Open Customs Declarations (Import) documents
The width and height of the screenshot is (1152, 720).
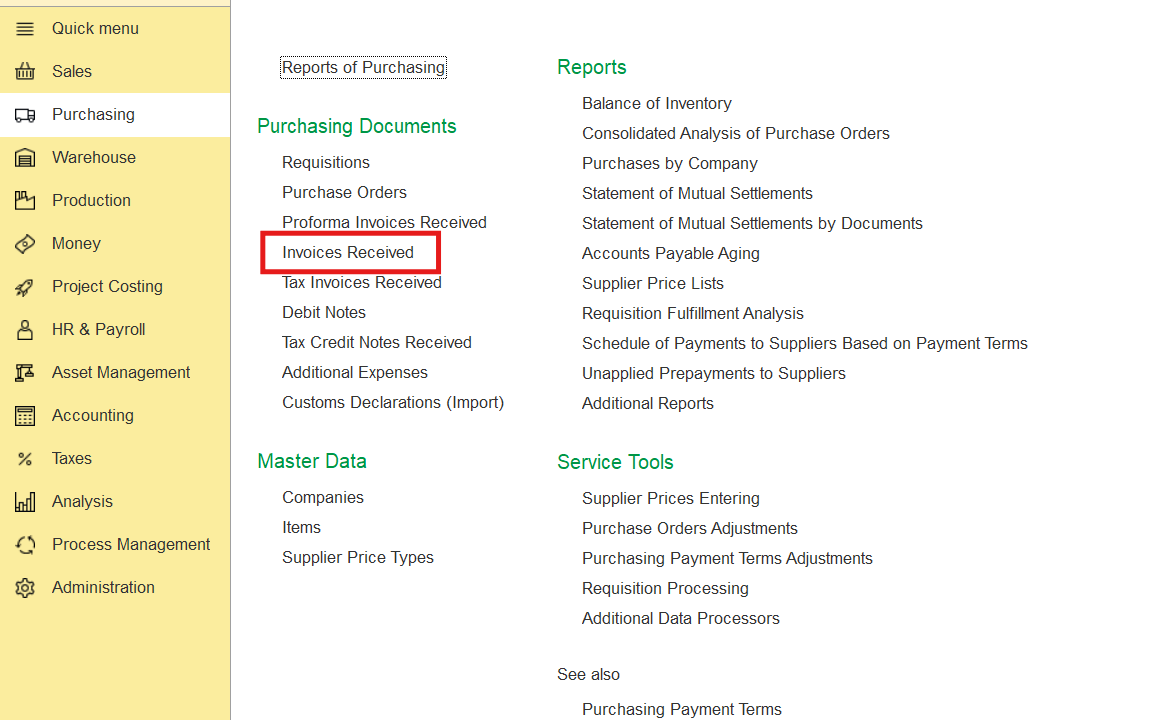click(393, 403)
